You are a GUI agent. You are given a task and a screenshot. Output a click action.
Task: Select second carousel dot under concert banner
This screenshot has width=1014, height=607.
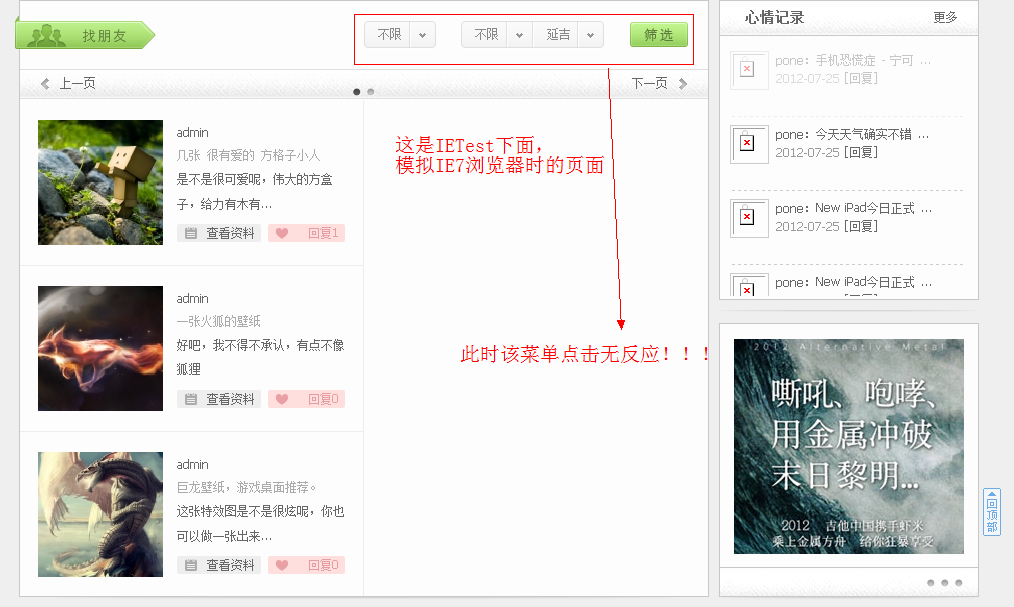point(945,583)
